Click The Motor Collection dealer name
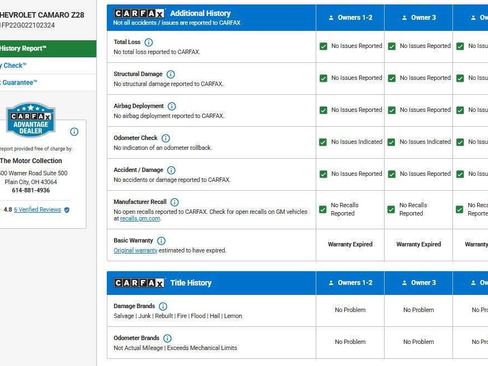The width and height of the screenshot is (488, 366). (x=31, y=161)
